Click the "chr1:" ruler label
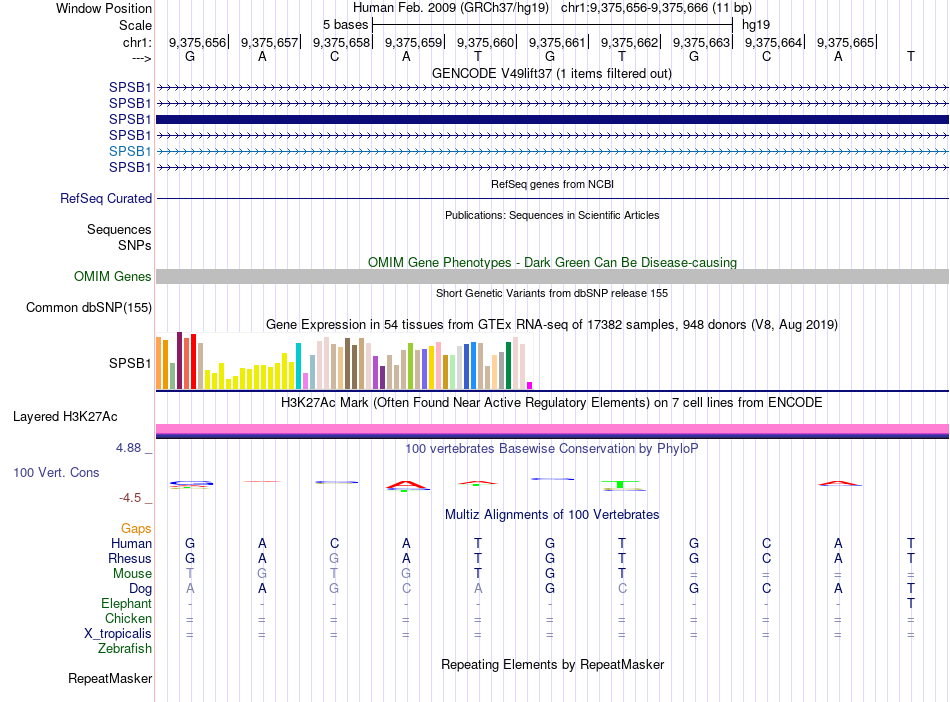 pos(137,42)
